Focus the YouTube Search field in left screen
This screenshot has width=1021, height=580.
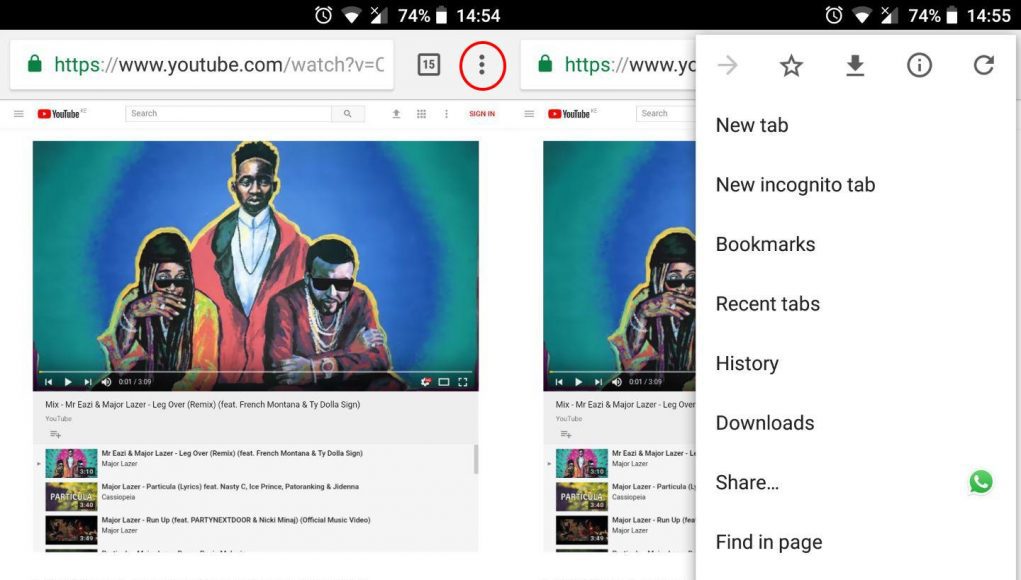point(229,114)
